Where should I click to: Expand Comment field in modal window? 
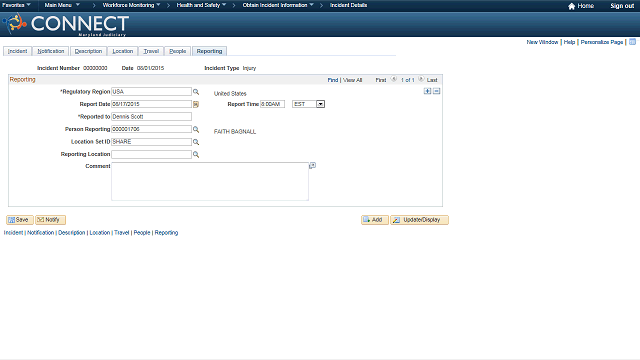(x=313, y=165)
